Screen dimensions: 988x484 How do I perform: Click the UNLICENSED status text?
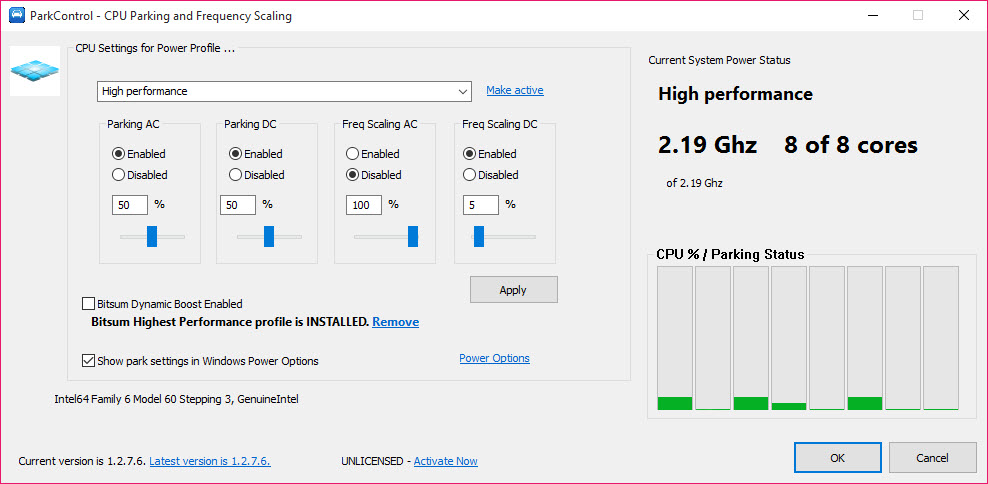click(x=372, y=461)
